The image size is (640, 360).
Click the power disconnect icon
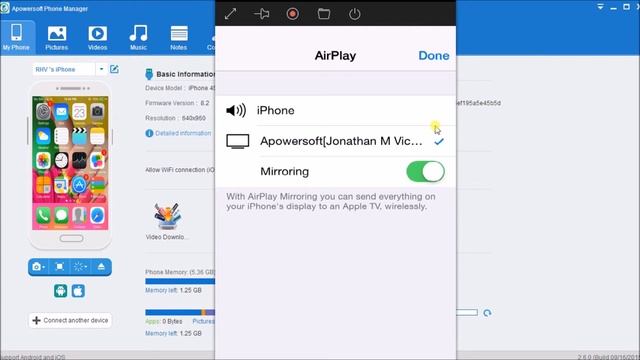354,14
